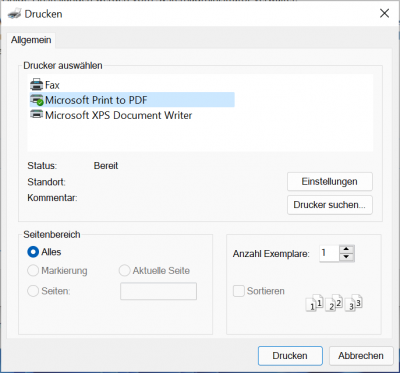Choose the Aktuelle Seite radio option
The image size is (400, 373).
pyautogui.click(x=124, y=271)
